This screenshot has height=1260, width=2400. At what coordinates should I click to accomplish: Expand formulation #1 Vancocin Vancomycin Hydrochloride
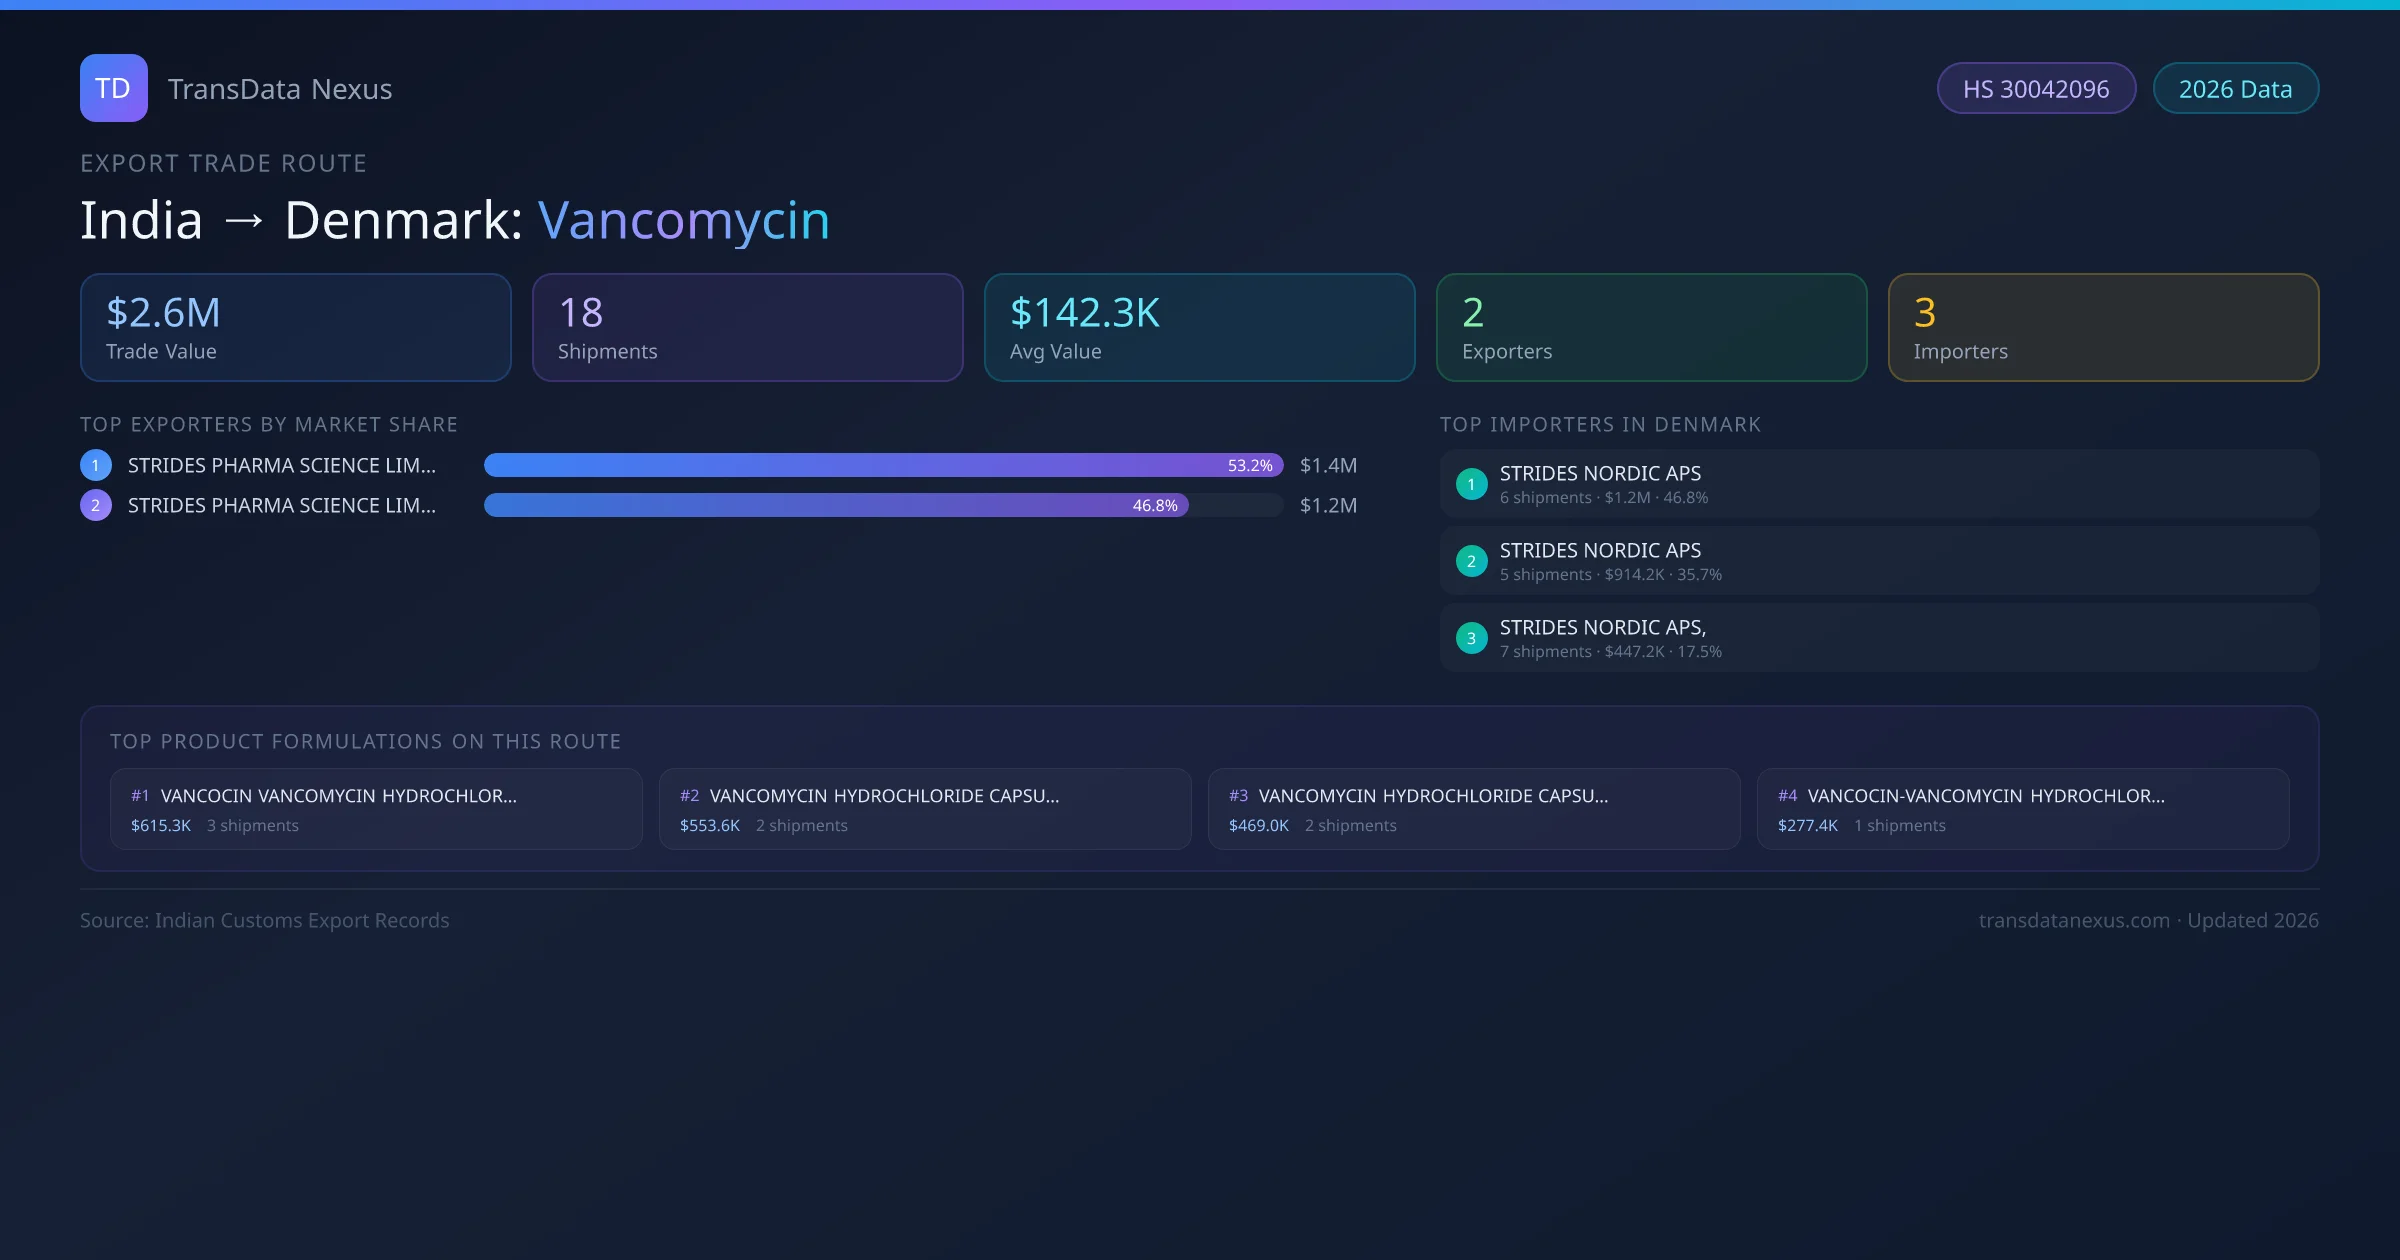pos(375,808)
